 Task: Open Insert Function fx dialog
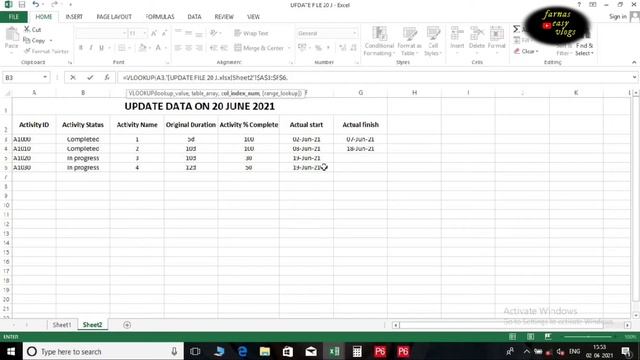point(107,77)
